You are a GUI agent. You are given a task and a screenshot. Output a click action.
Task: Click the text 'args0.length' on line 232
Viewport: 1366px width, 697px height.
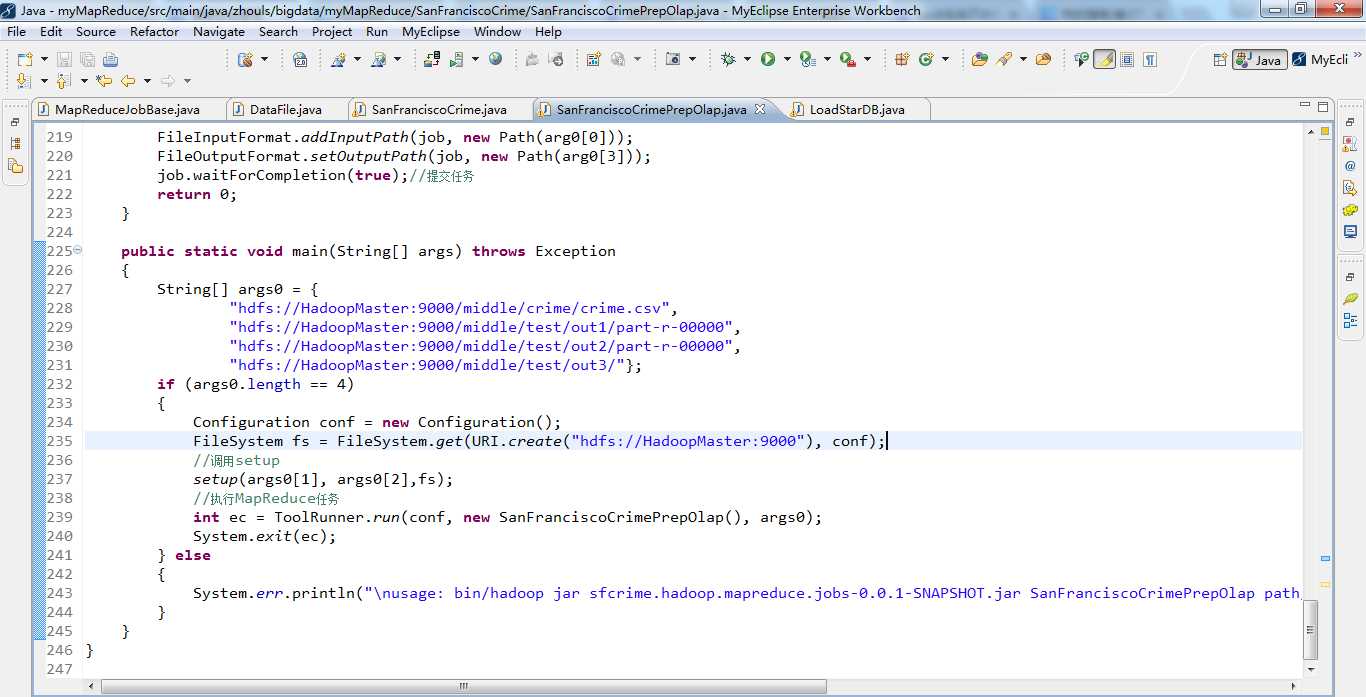tap(246, 384)
